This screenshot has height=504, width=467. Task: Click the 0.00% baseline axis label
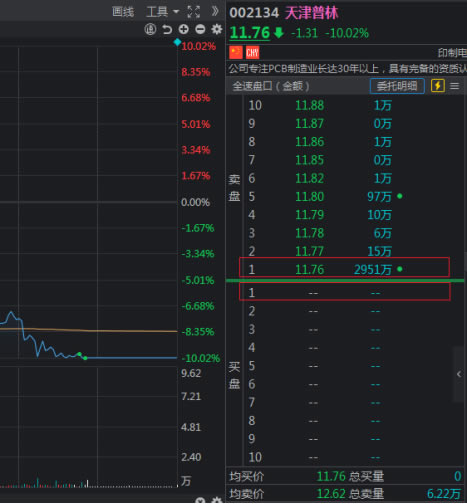click(195, 202)
